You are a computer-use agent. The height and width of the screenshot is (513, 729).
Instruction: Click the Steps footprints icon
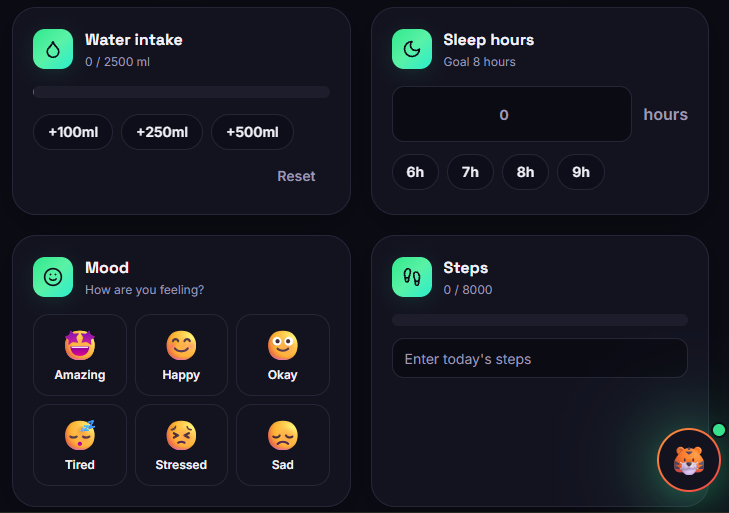point(412,277)
